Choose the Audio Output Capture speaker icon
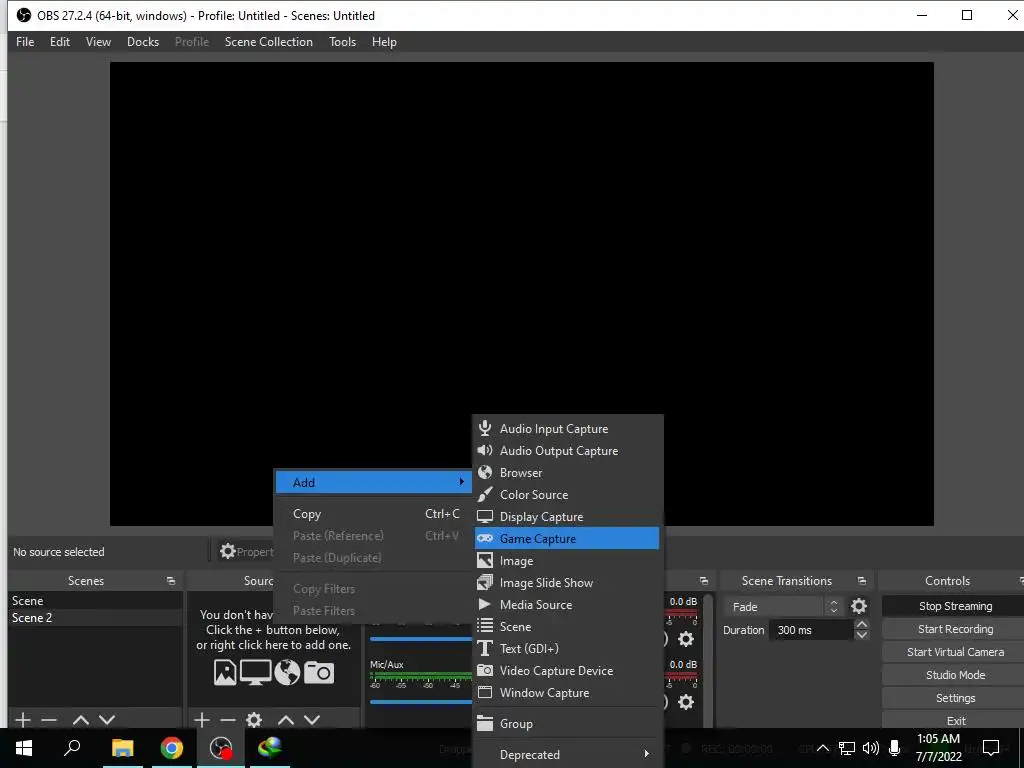 click(x=485, y=451)
